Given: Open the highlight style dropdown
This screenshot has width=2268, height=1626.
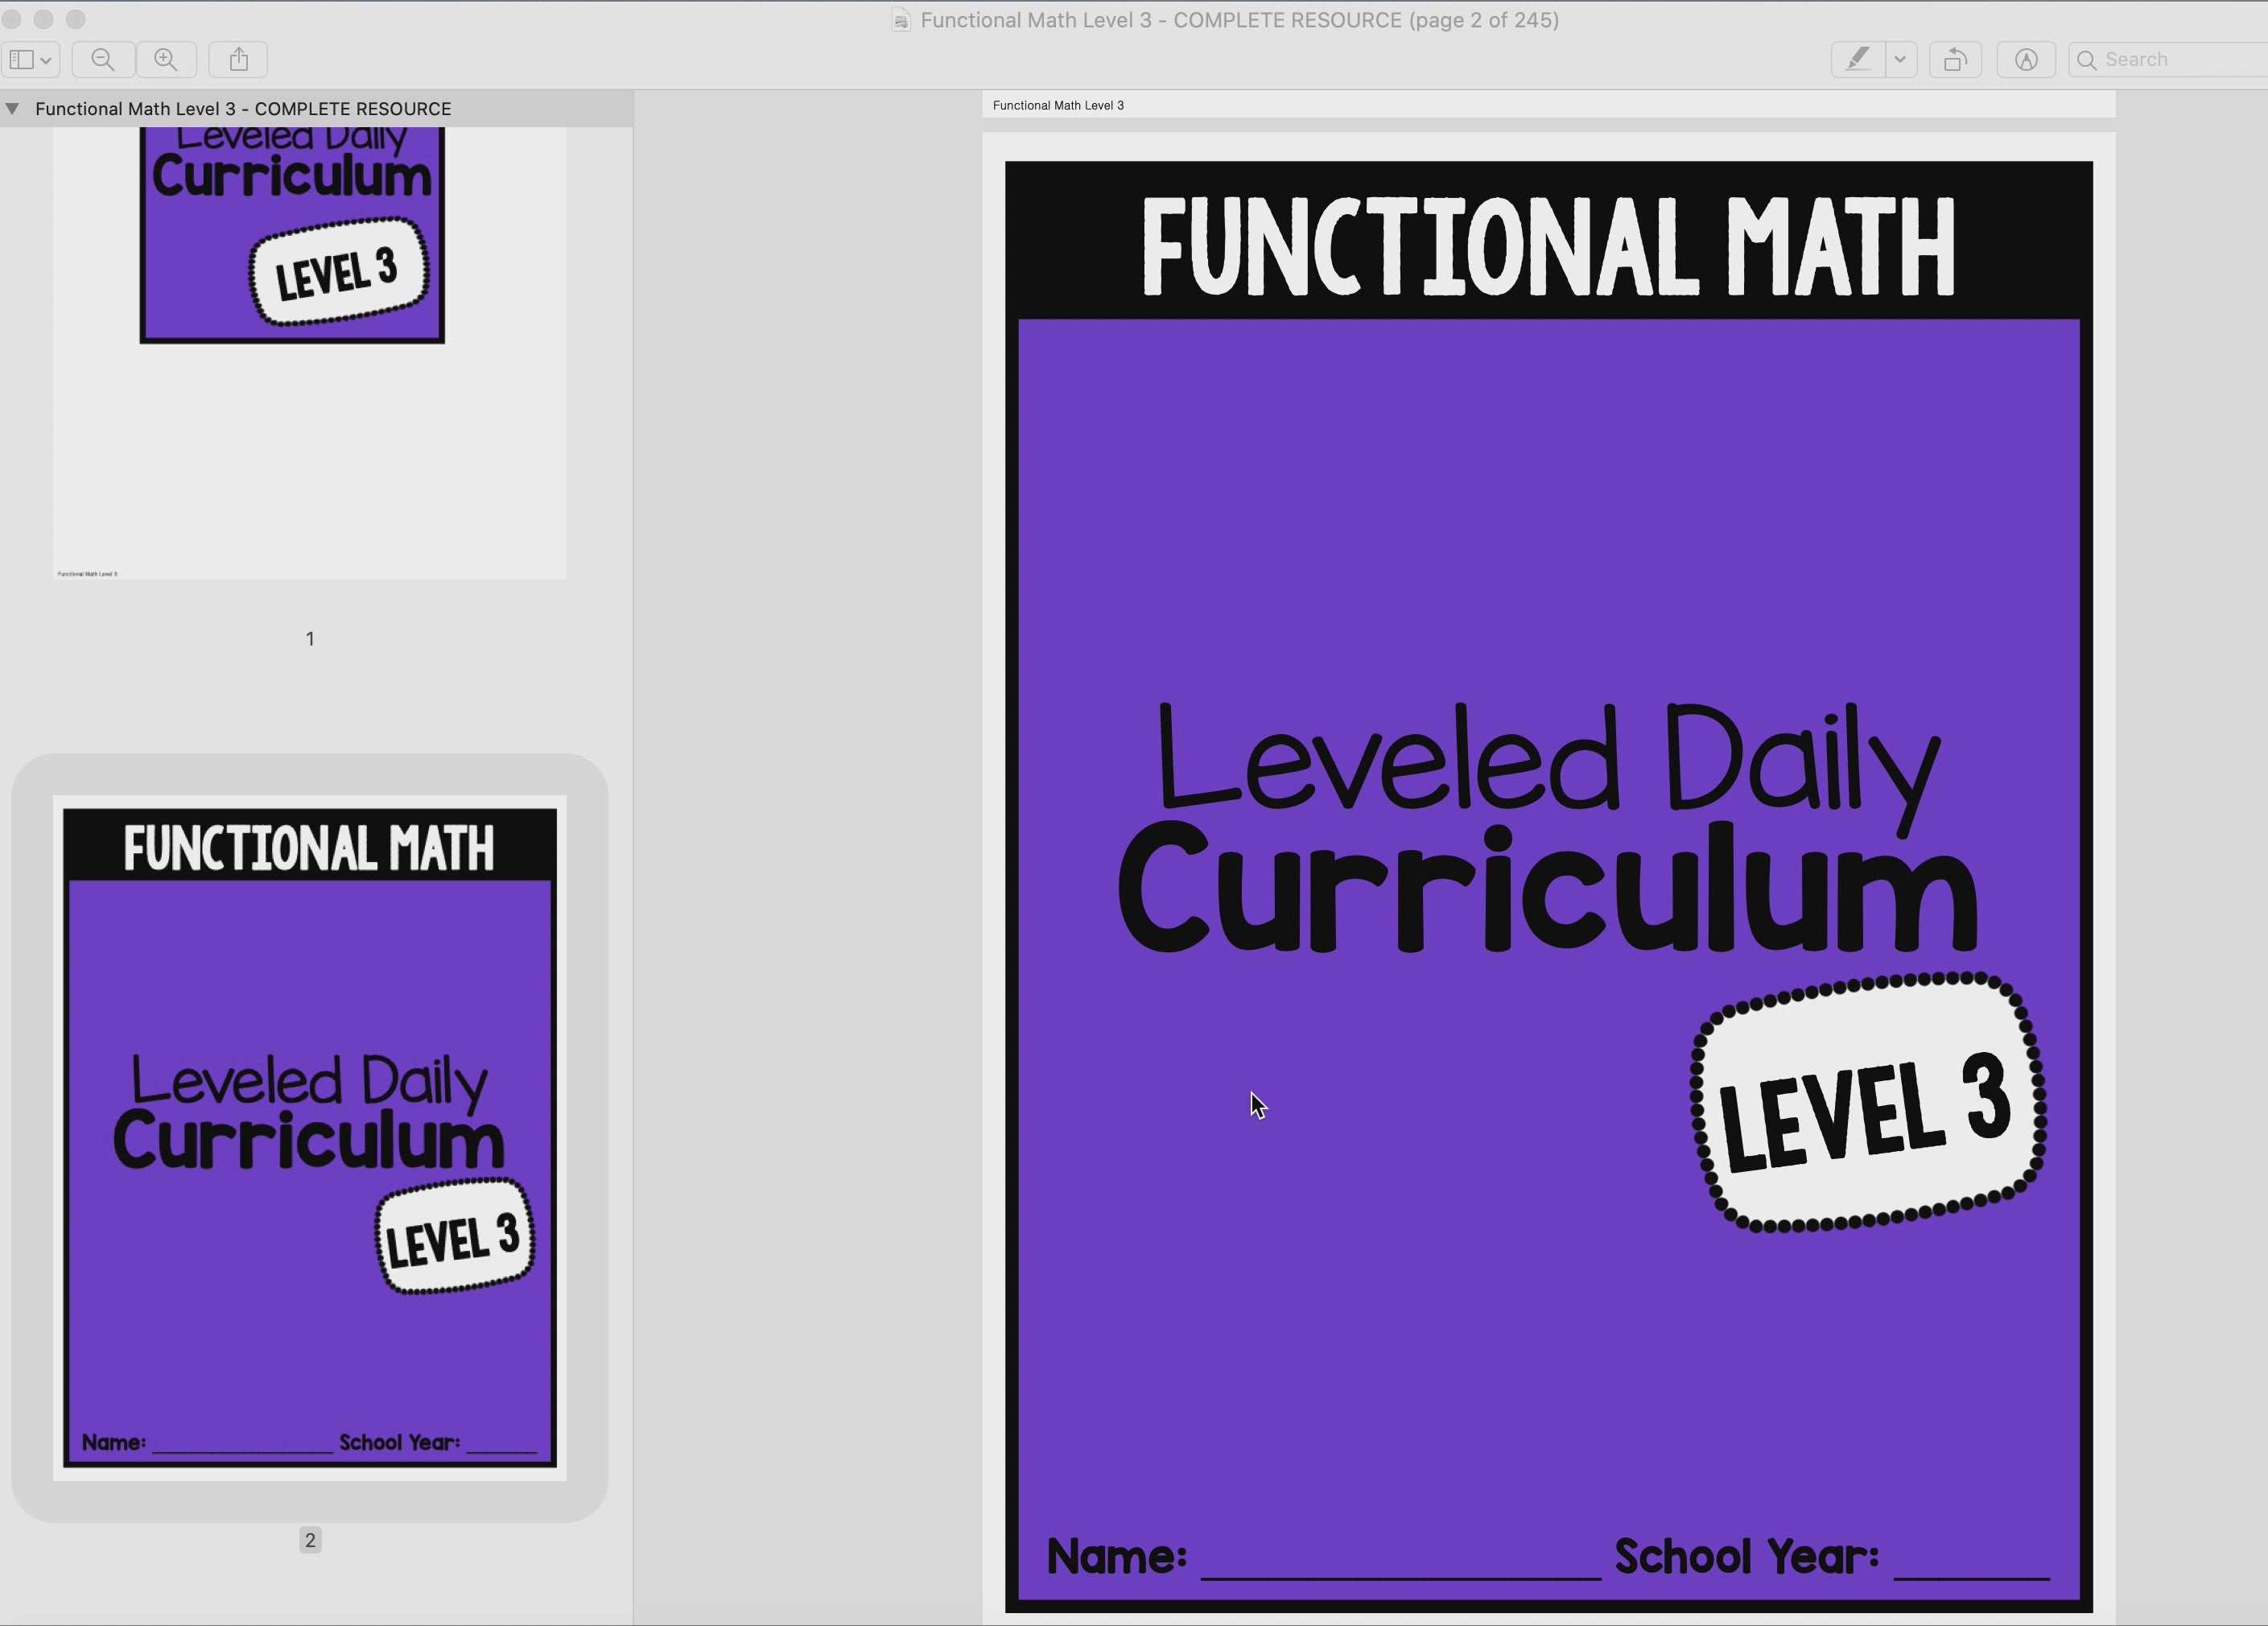Looking at the screenshot, I should tap(1900, 59).
